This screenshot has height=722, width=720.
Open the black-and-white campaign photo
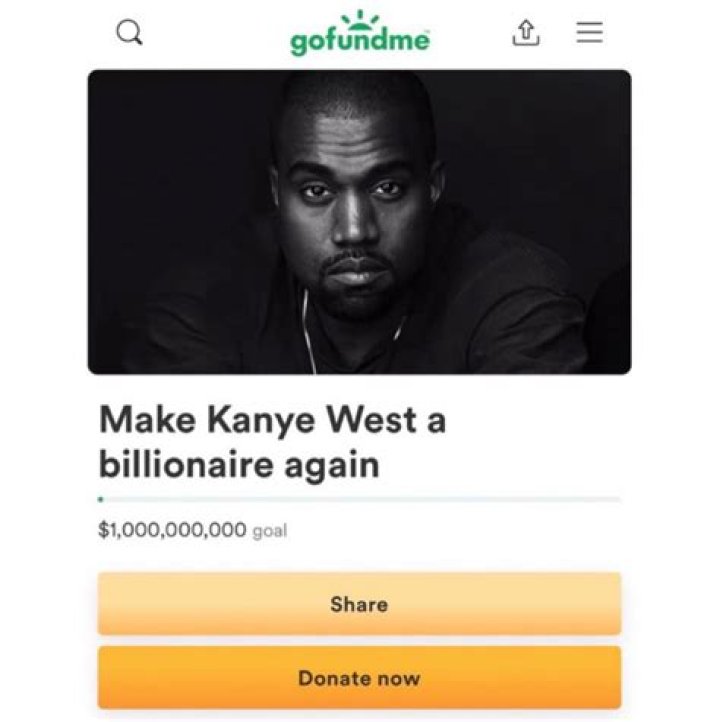point(360,222)
